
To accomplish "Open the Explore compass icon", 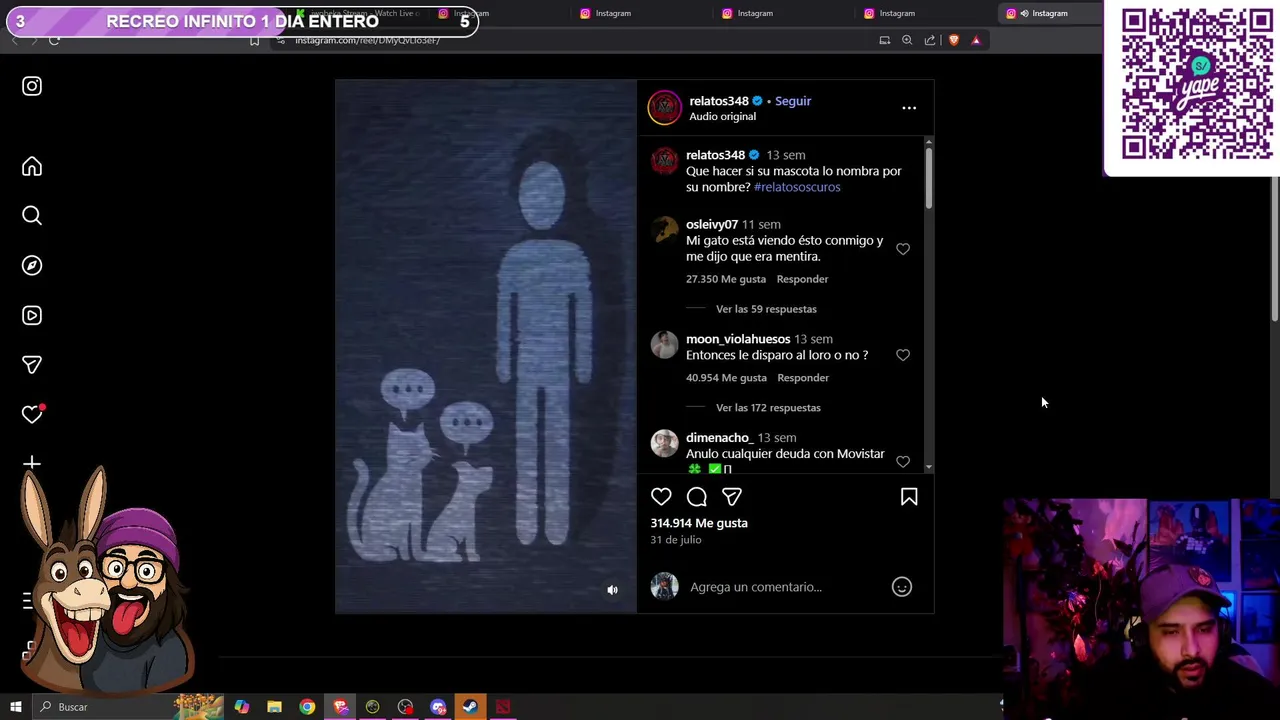I will 32,265.
